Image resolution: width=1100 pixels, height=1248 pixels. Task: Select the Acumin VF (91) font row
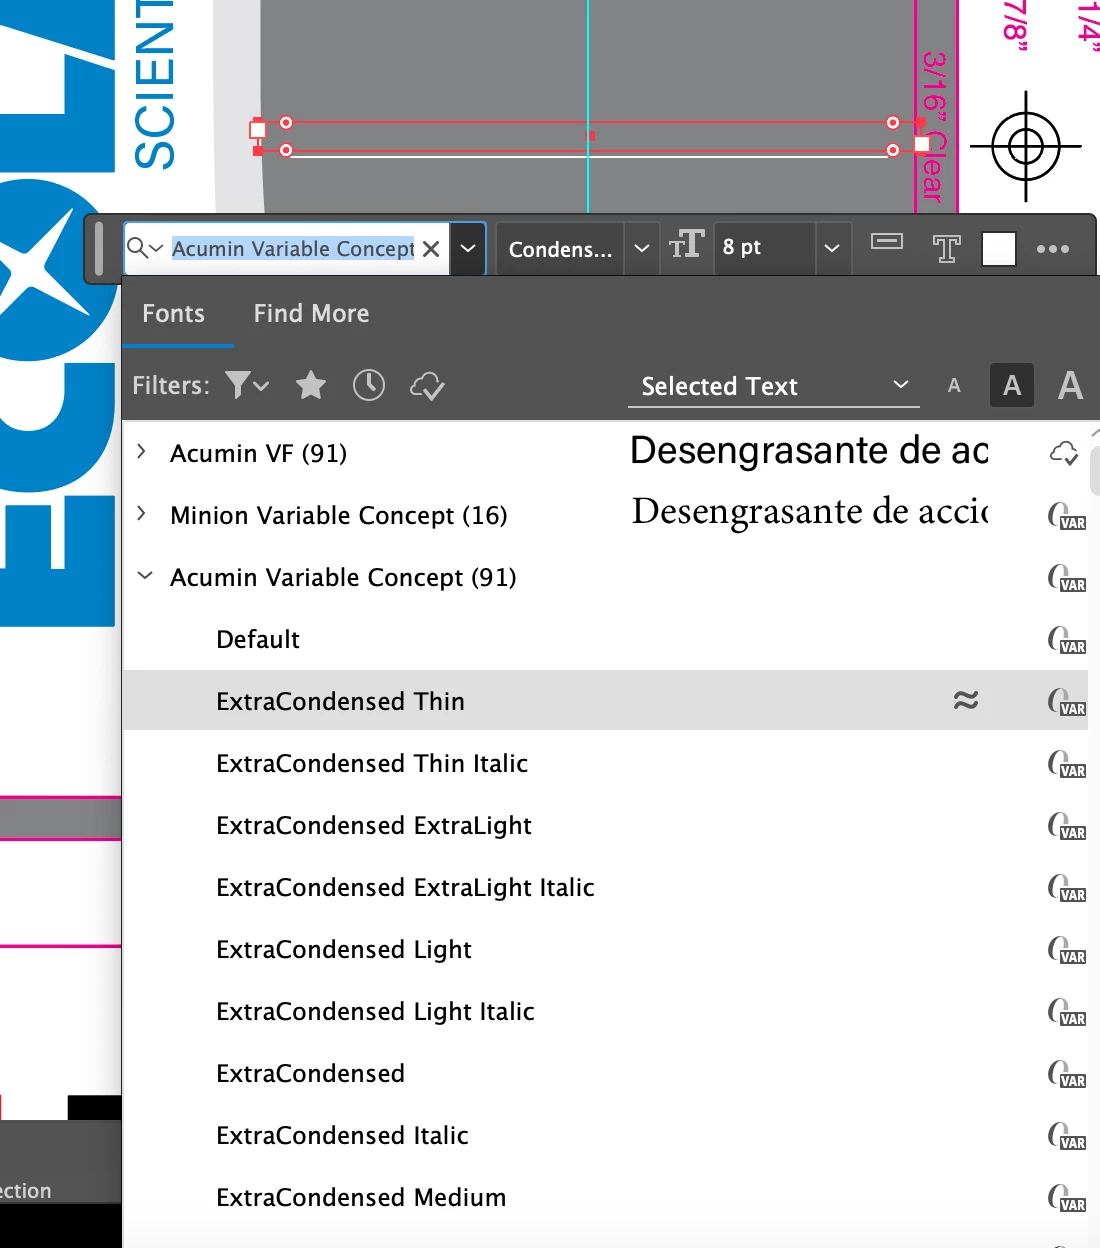tap(605, 453)
